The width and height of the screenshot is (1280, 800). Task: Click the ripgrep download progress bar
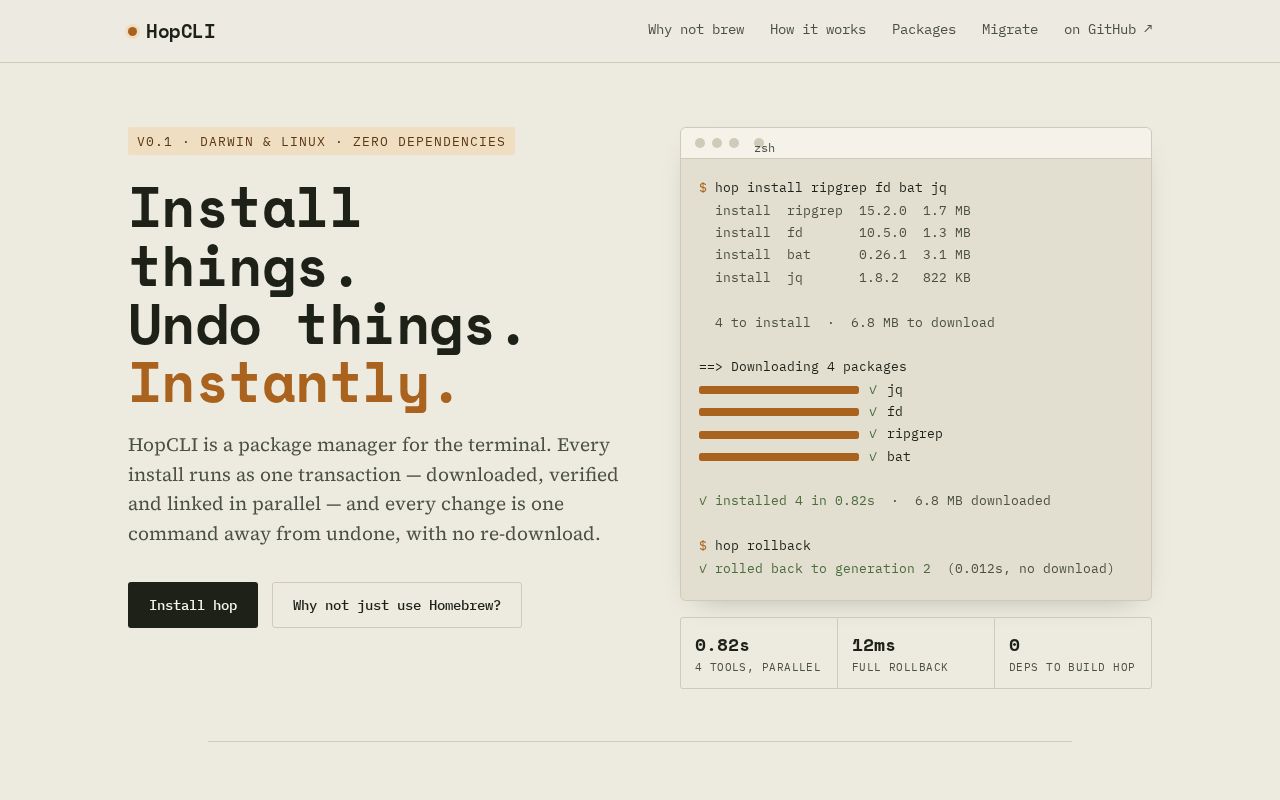(779, 435)
